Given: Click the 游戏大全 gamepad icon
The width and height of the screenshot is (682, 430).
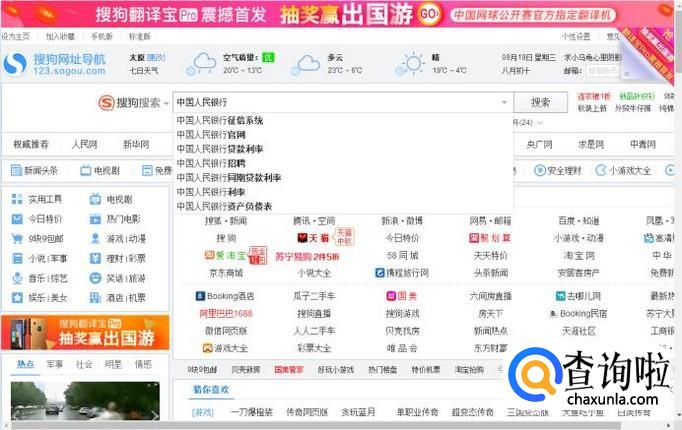Looking at the screenshot, I should [x=207, y=348].
